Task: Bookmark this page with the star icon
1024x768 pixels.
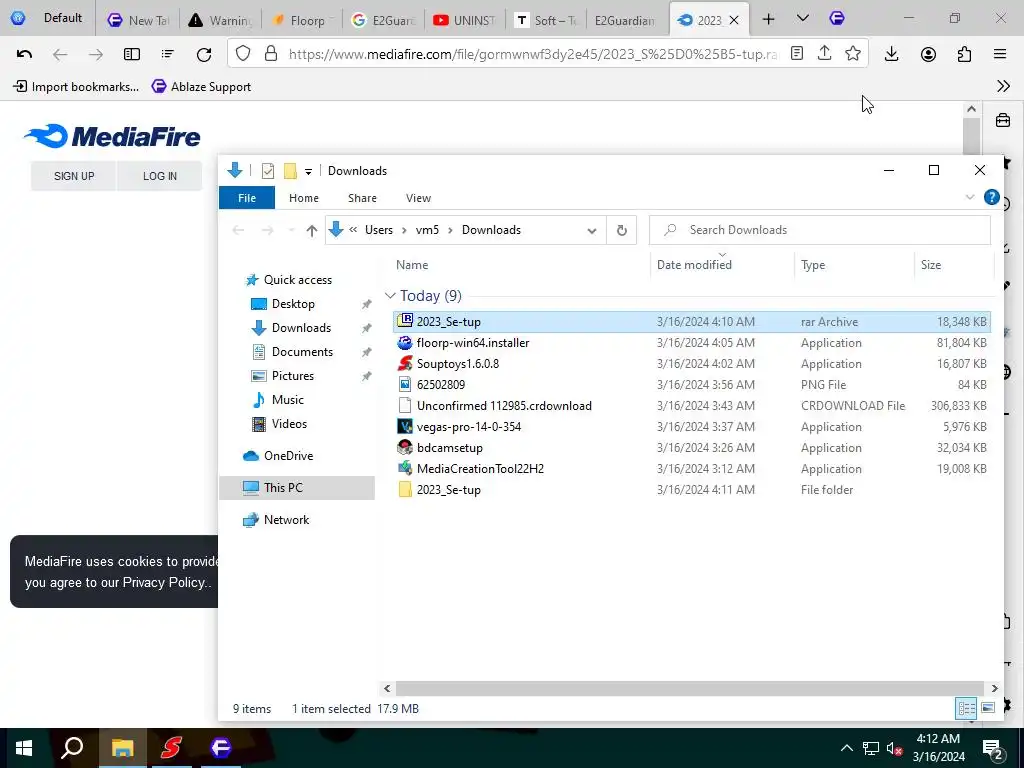Action: pos(853,54)
